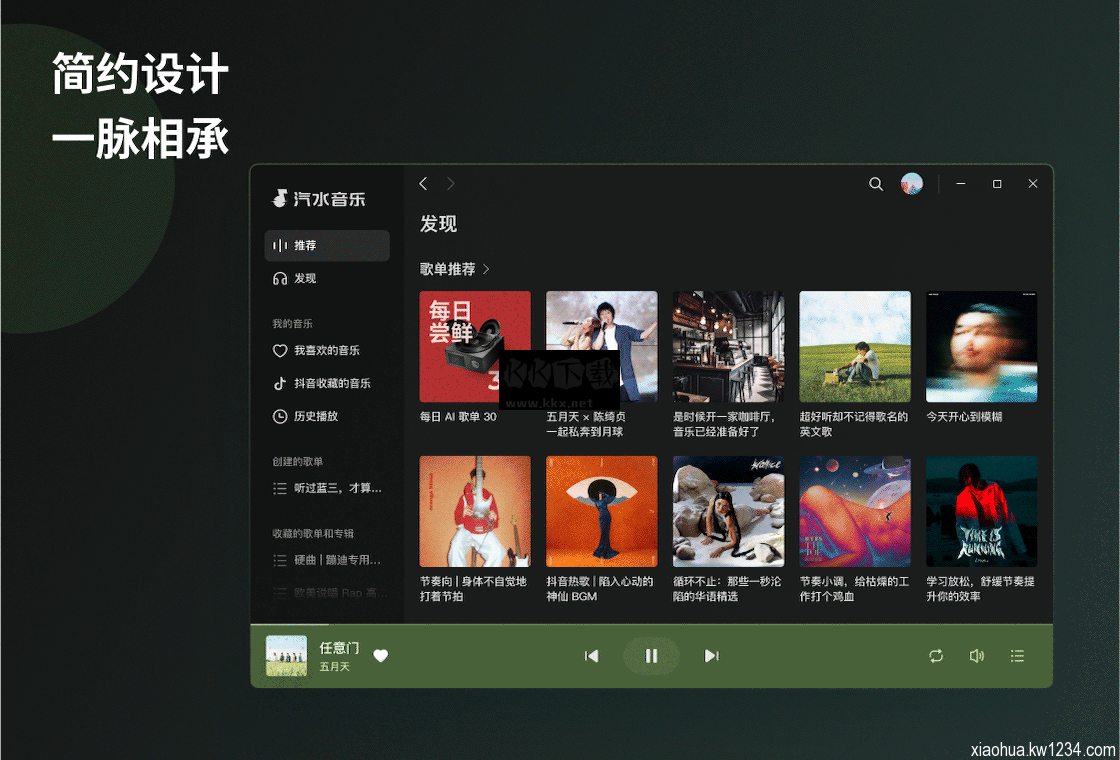Open the user avatar profile

pyautogui.click(x=911, y=184)
